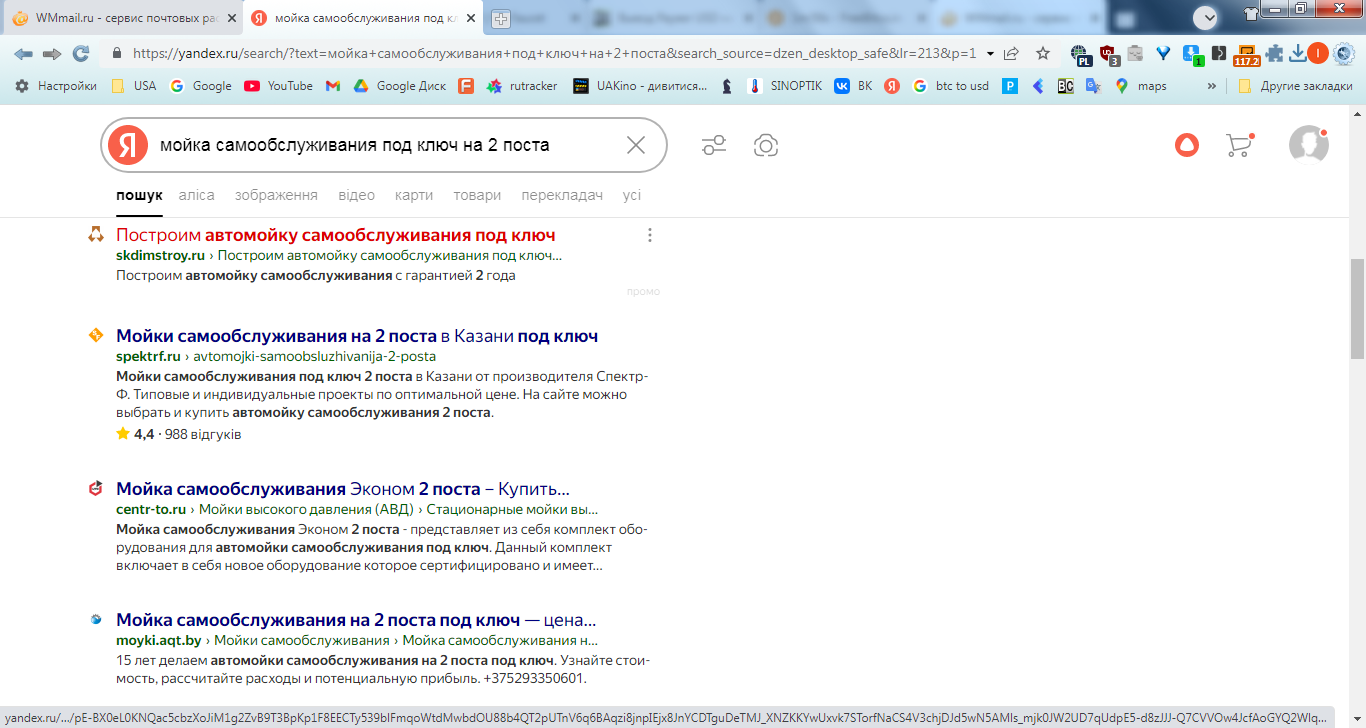Image resolution: width=1366 pixels, height=728 pixels.
Task: Open the Extensions puzzle piece menu
Action: (1274, 54)
